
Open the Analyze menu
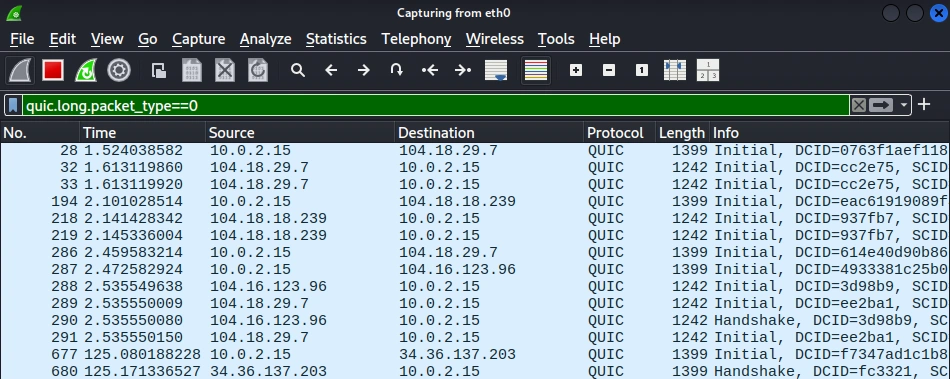pyautogui.click(x=265, y=39)
